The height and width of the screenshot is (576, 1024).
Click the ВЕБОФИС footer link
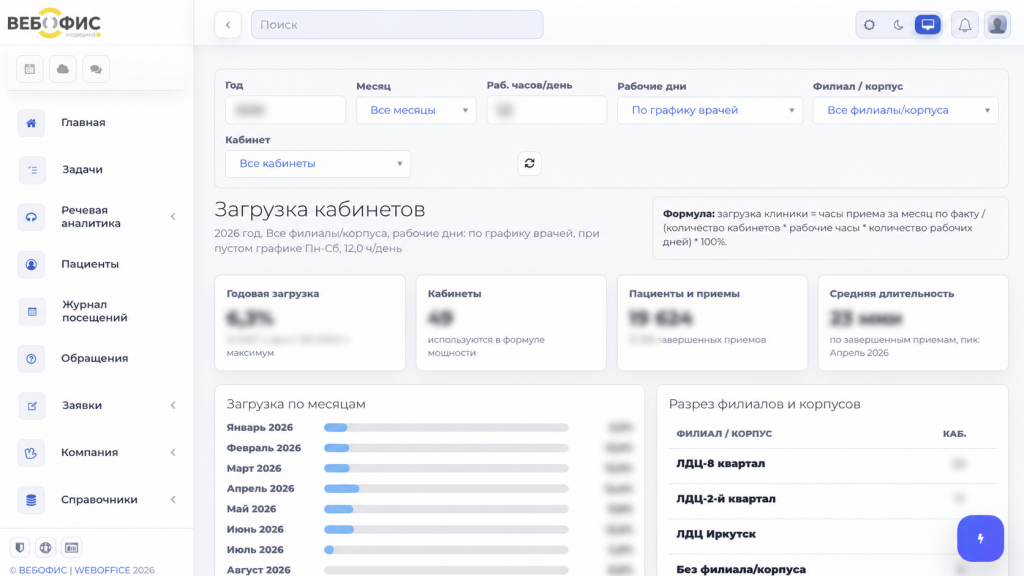point(42,570)
